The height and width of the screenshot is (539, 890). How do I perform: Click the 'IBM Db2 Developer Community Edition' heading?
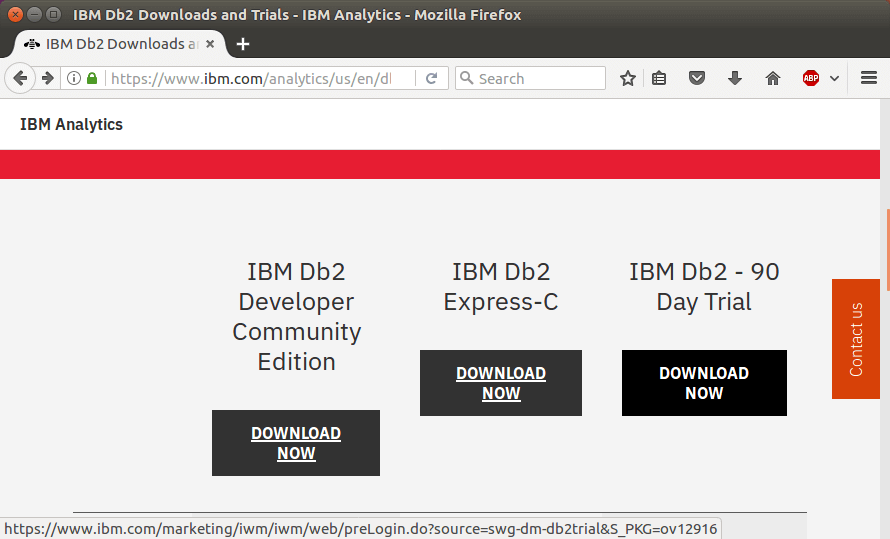point(296,317)
